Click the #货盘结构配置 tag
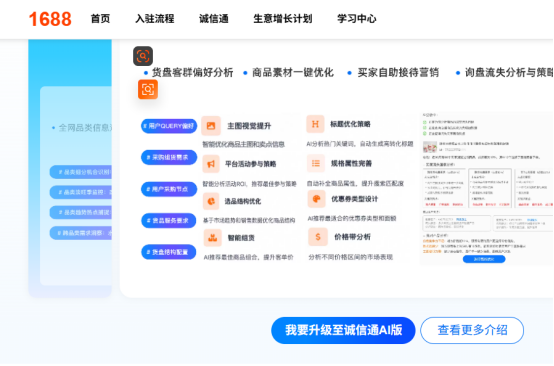 [x=169, y=252]
